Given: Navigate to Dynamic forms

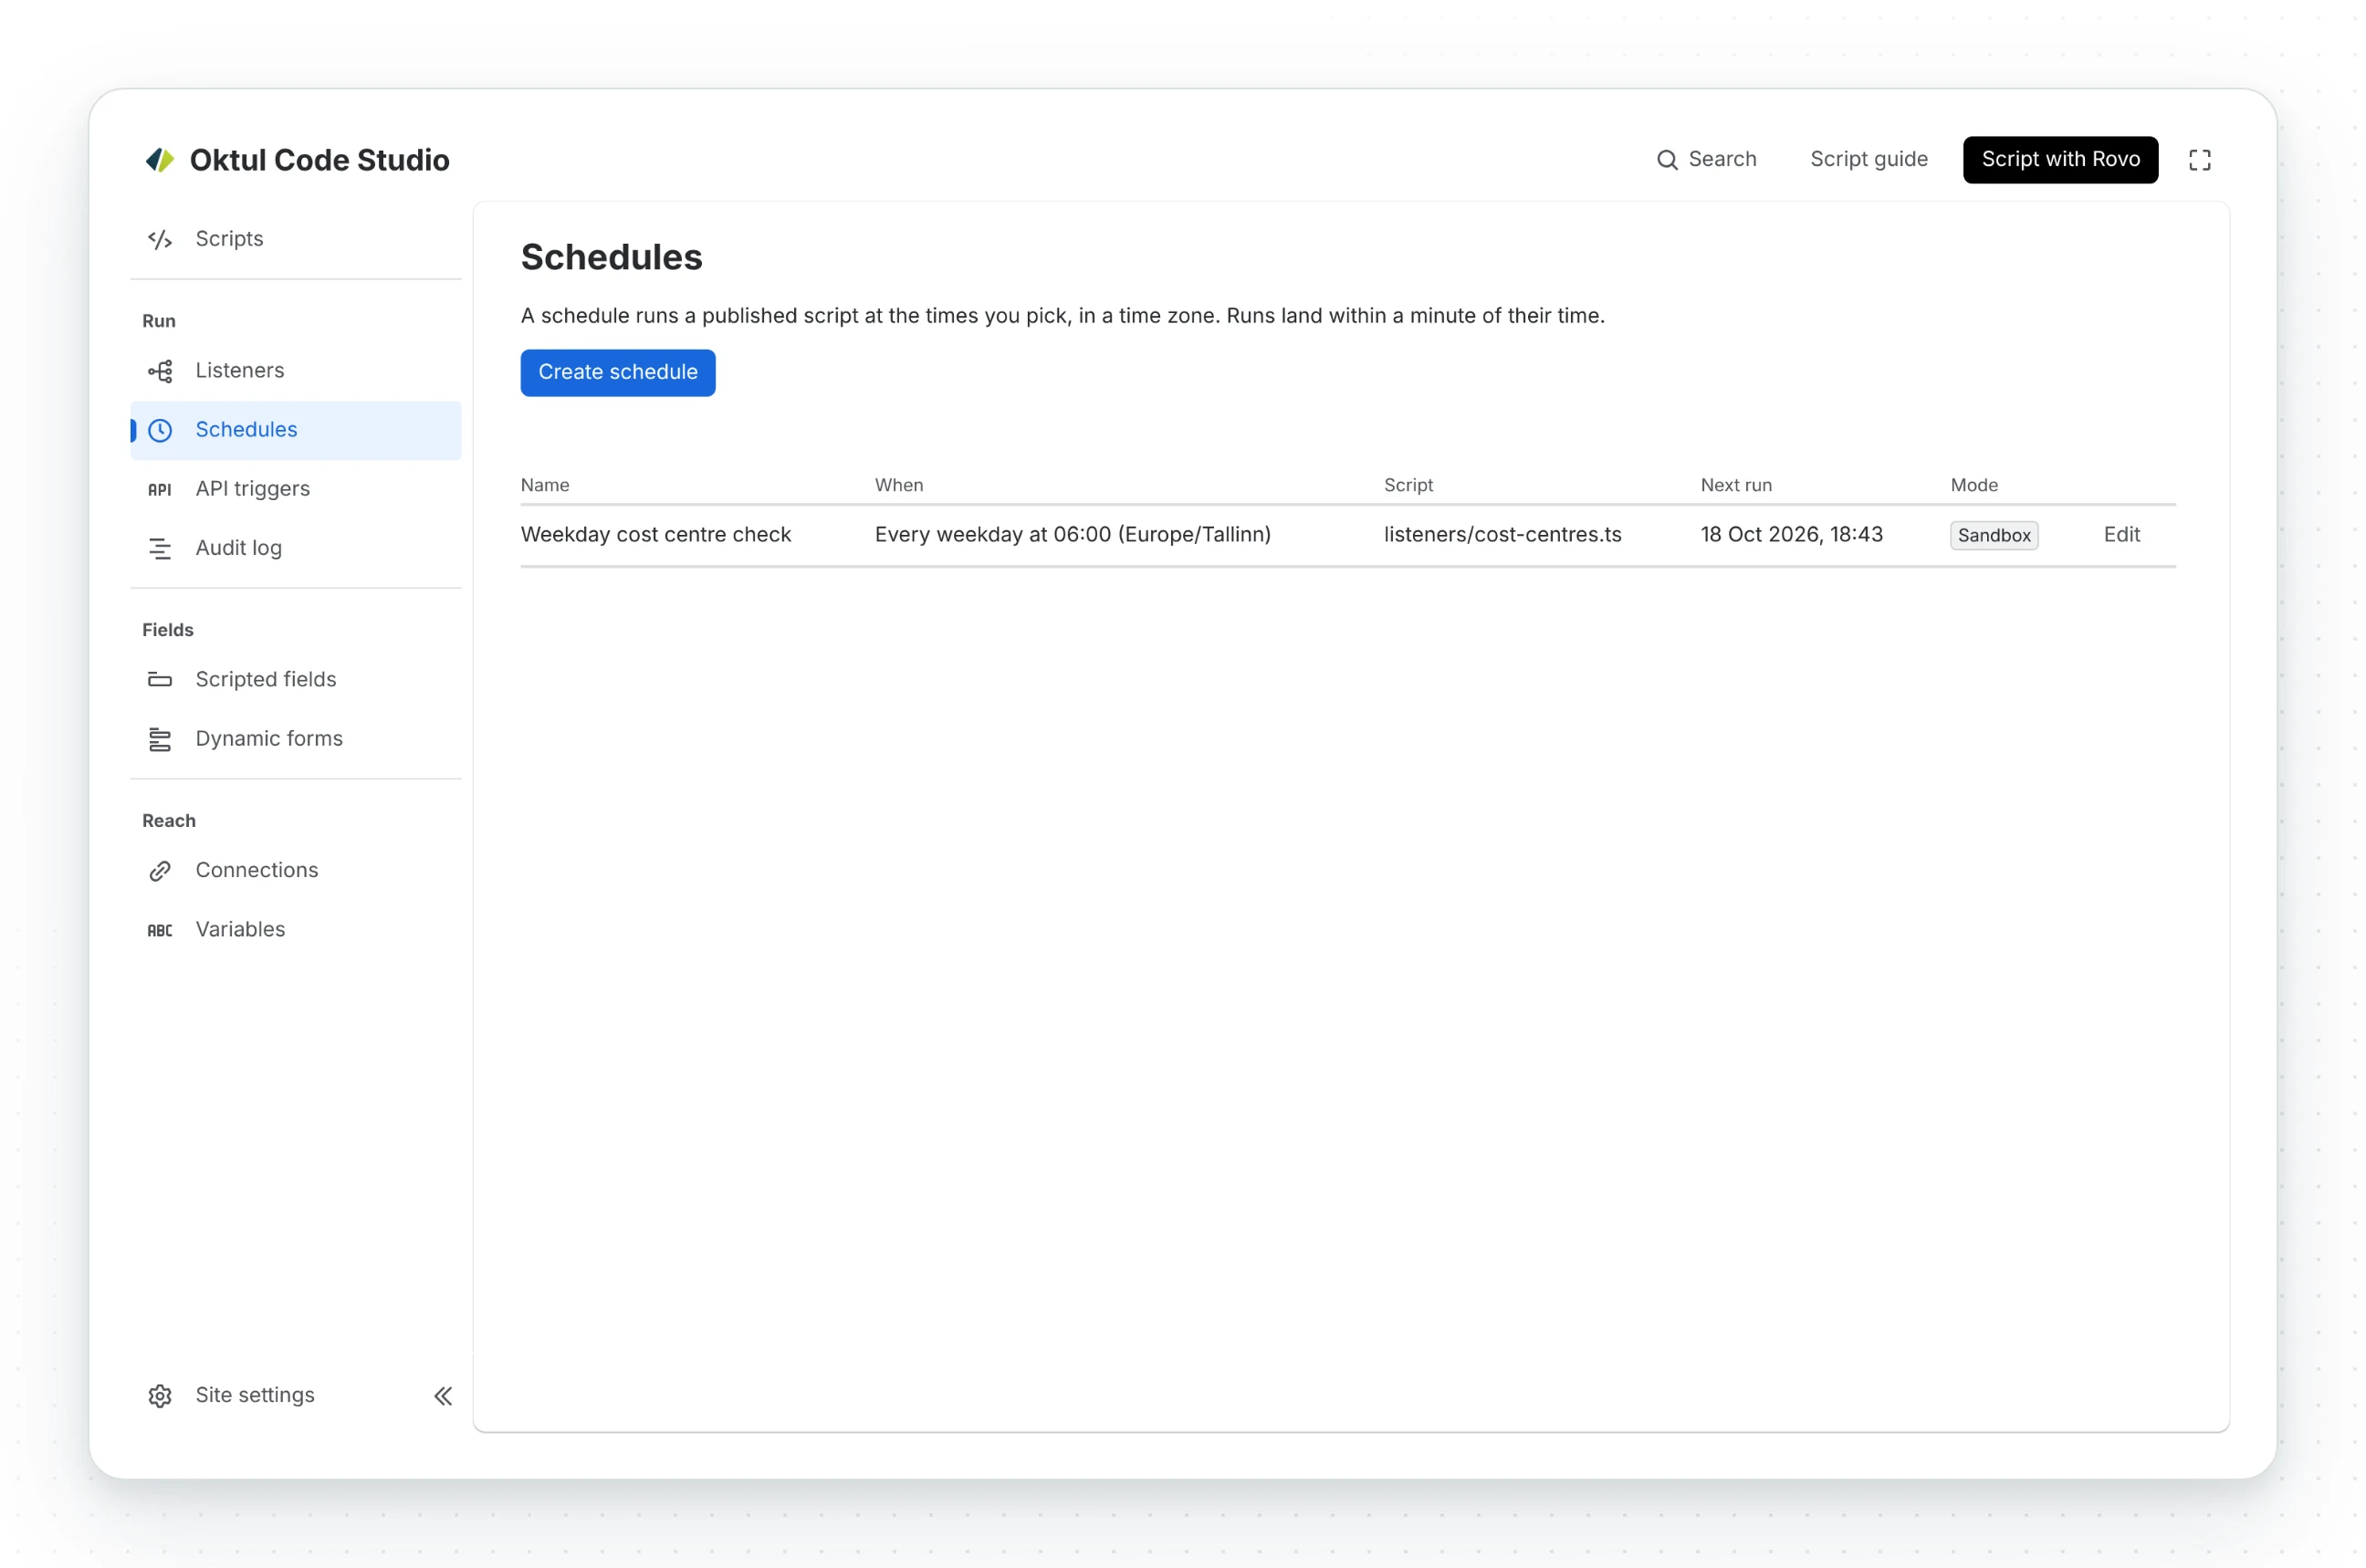Looking at the screenshot, I should coord(296,739).
